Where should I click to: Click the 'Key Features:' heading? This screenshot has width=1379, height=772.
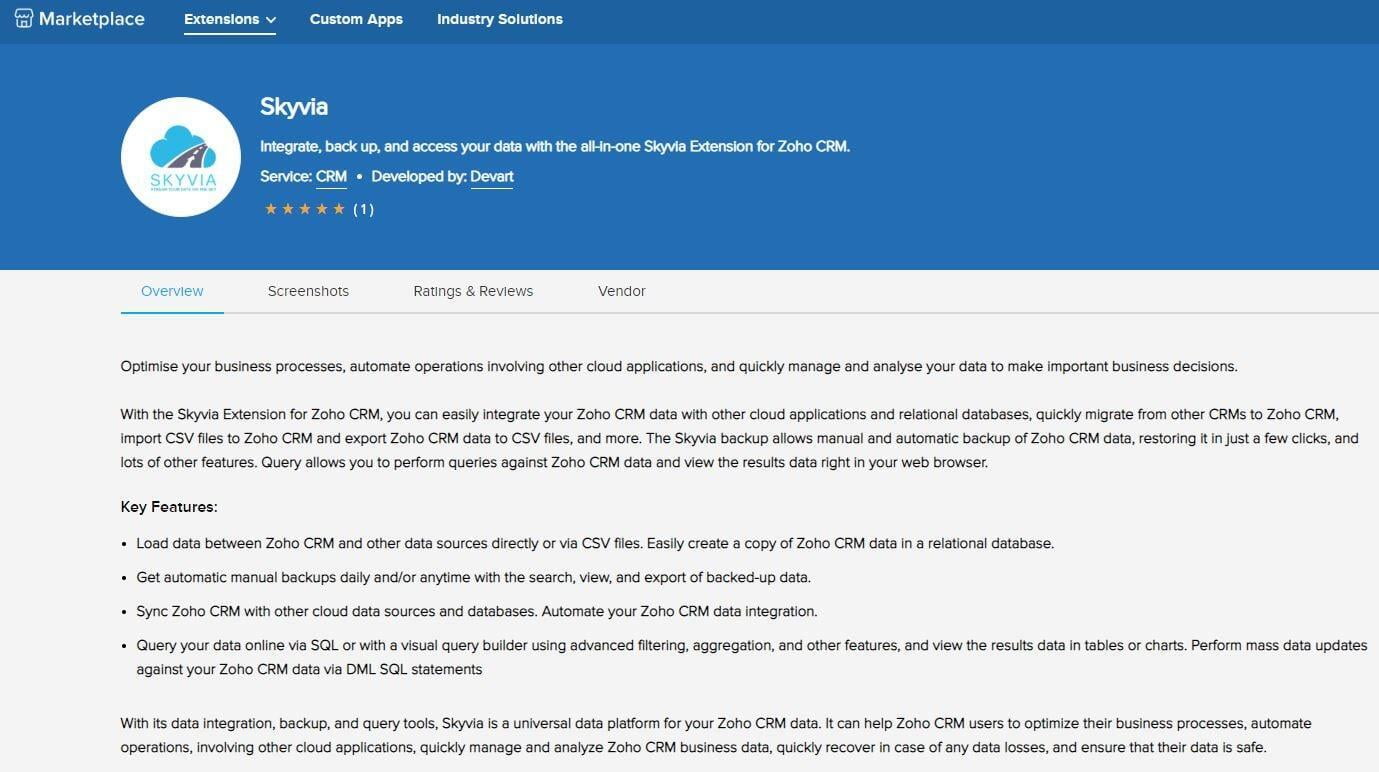(x=169, y=507)
